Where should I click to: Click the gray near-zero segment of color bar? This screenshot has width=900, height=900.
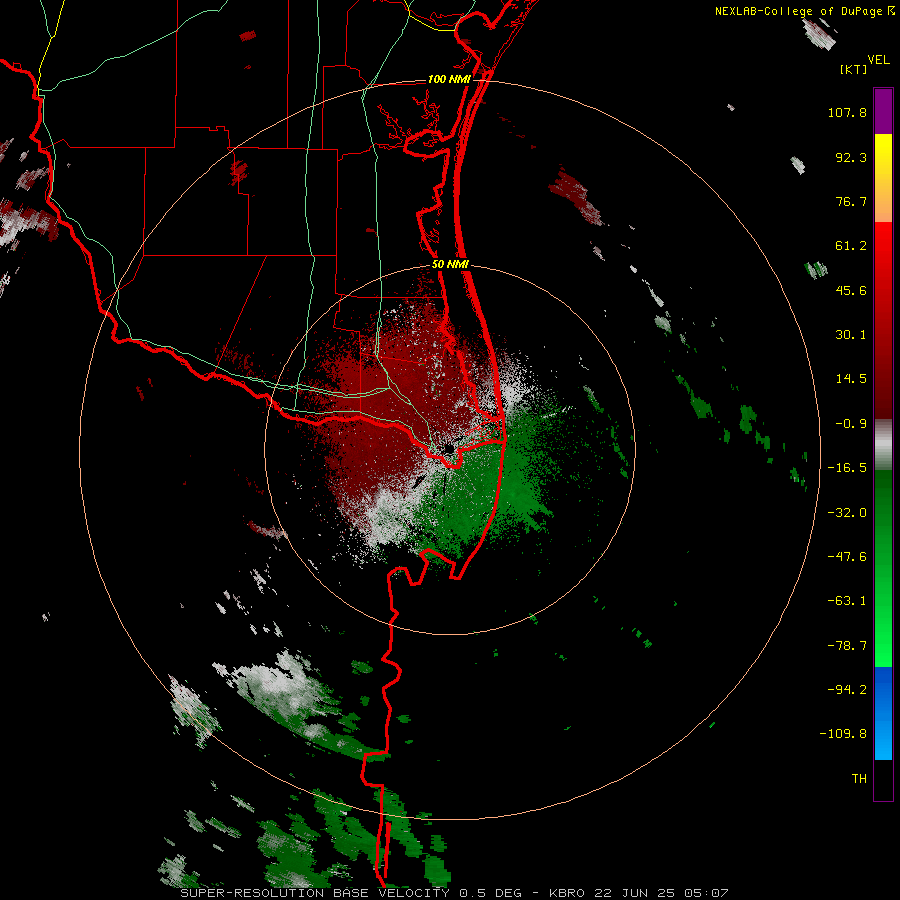point(883,445)
